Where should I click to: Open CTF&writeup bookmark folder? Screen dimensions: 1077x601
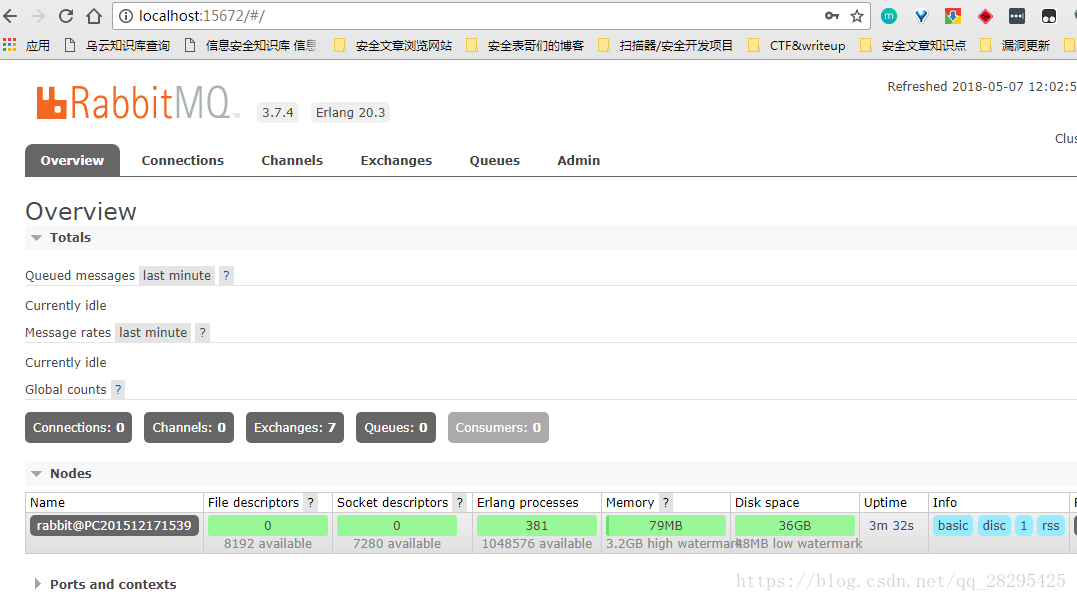click(x=797, y=45)
